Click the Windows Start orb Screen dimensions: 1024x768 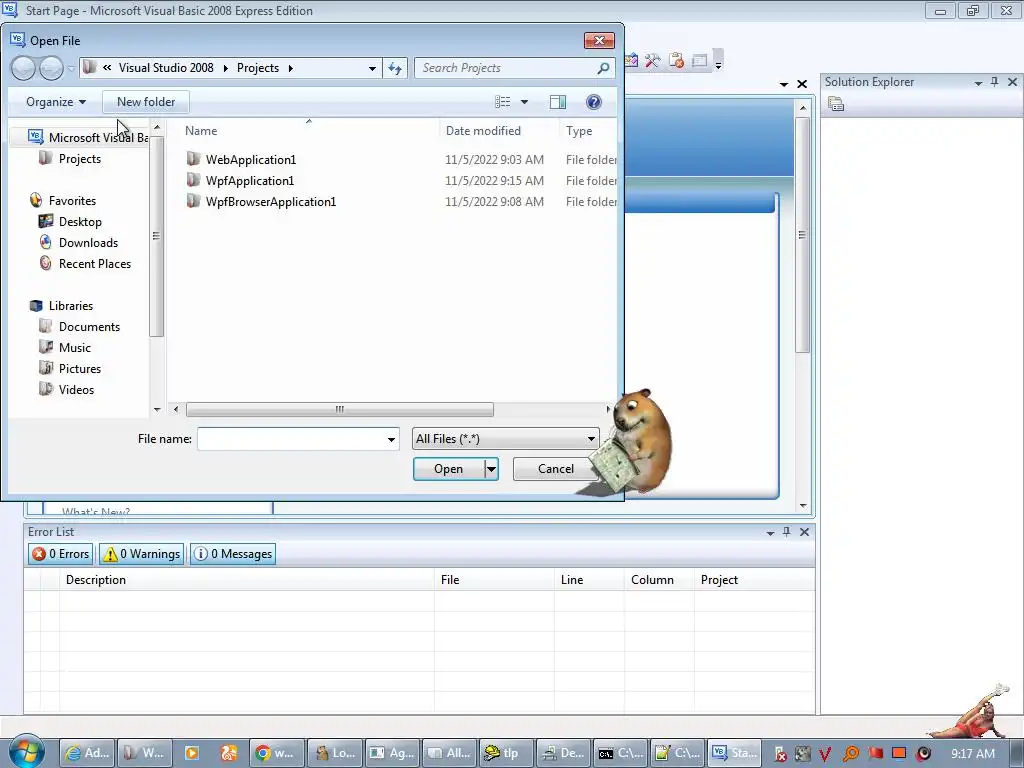27,751
